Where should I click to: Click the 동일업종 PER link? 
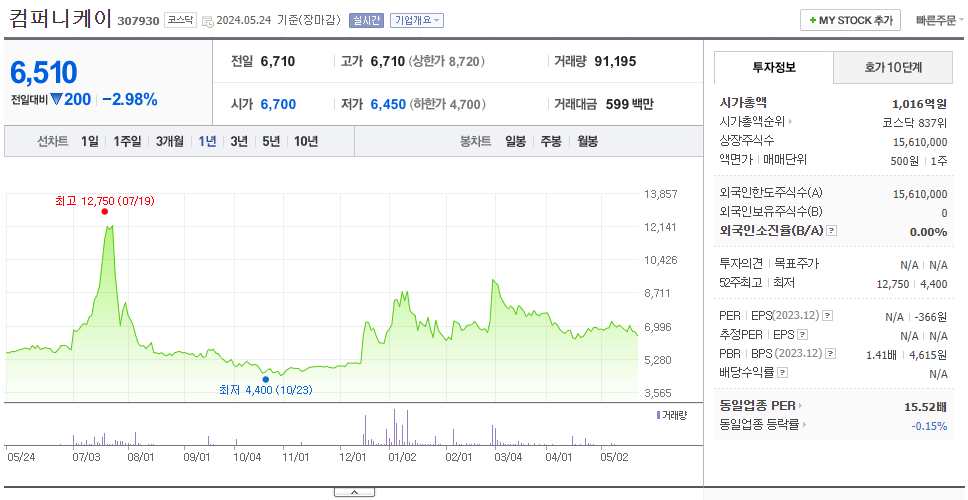click(757, 406)
